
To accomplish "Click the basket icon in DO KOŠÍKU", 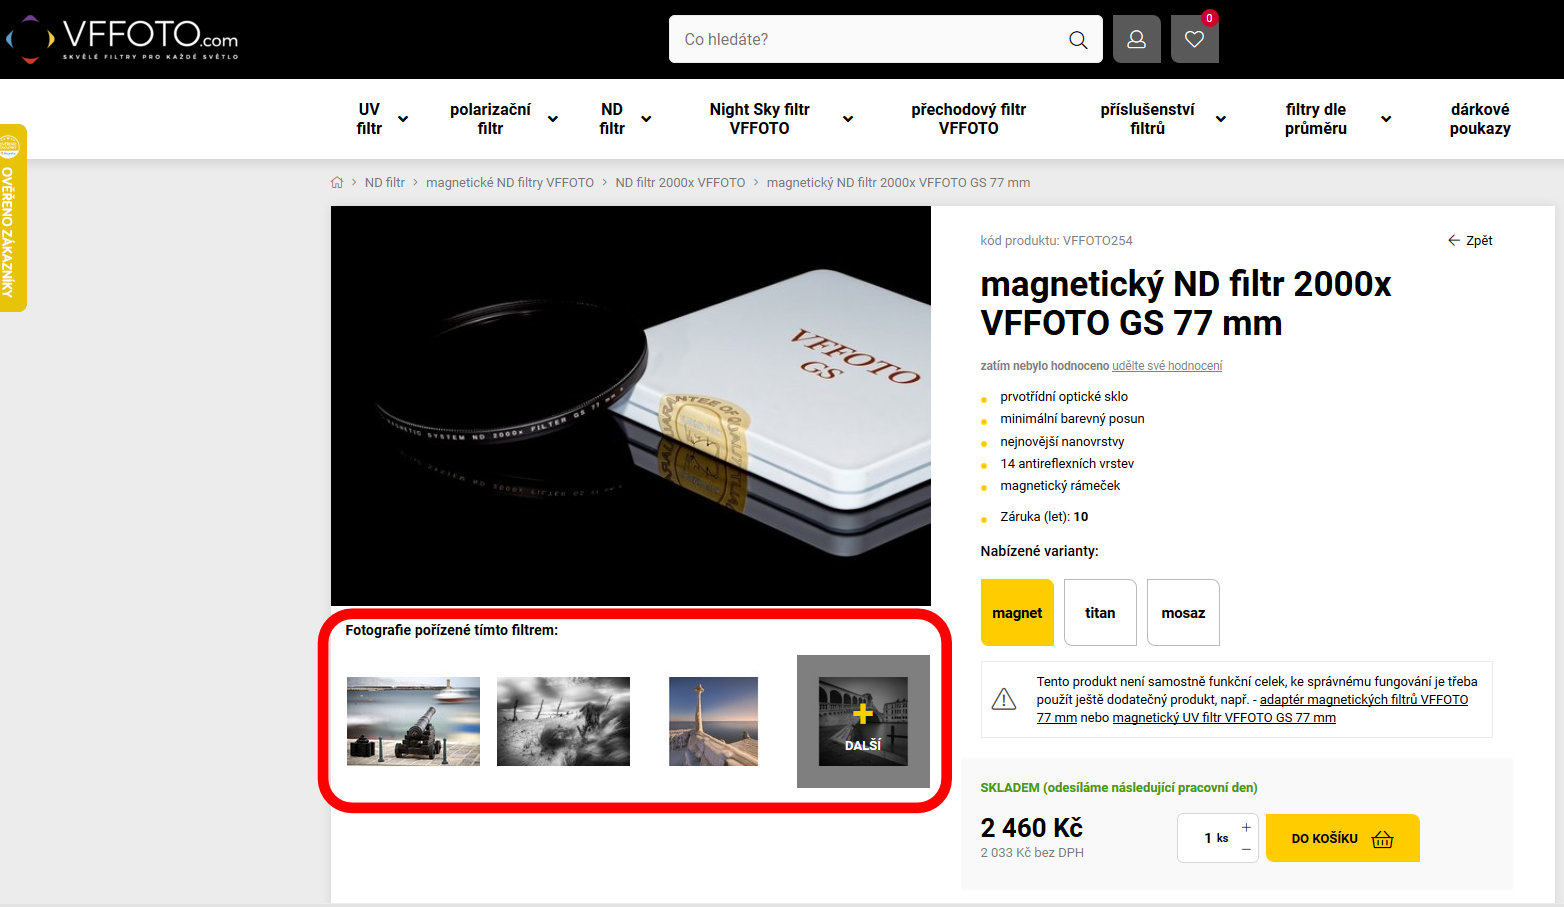I will click(1383, 839).
